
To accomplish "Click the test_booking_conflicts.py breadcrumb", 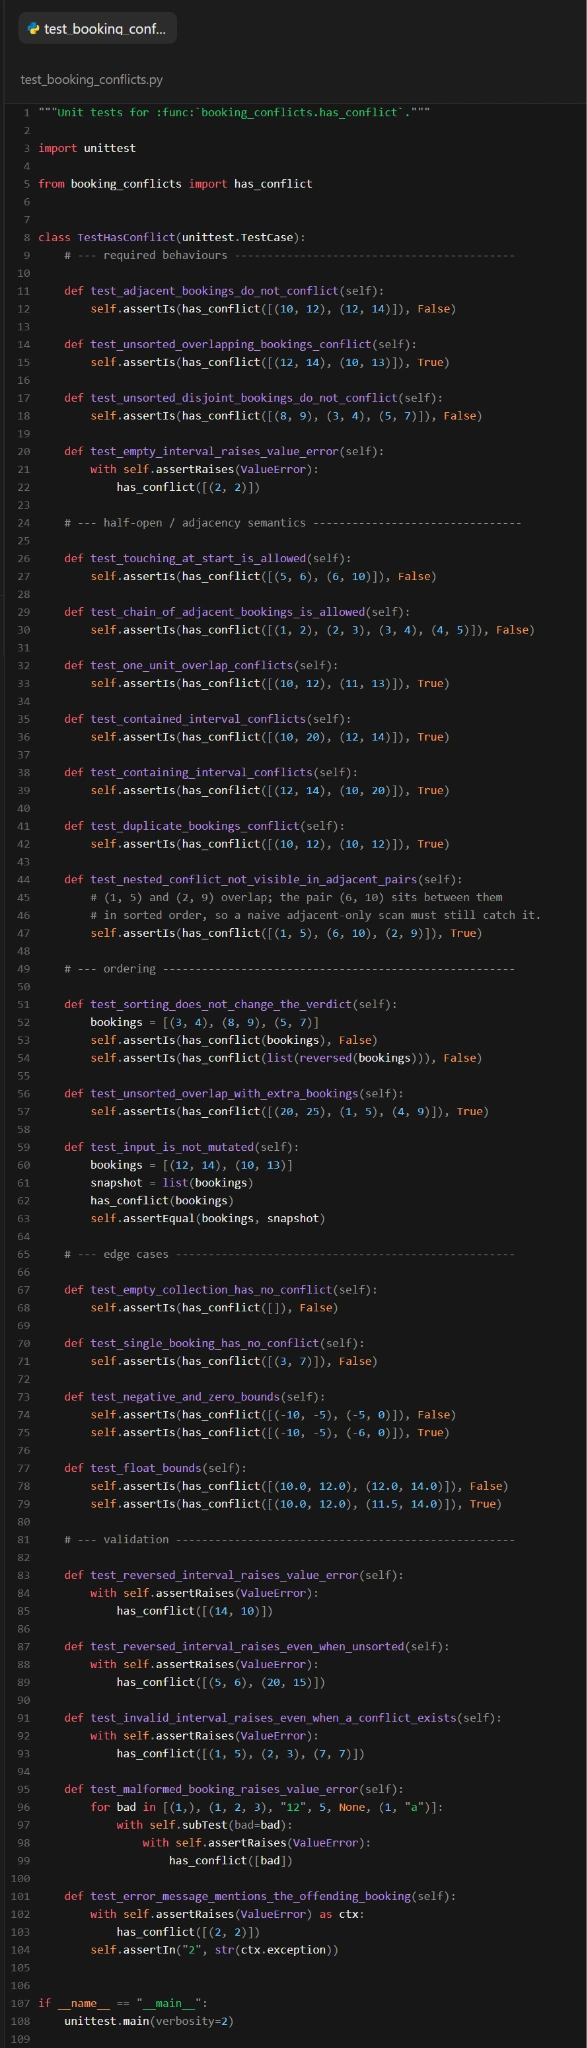I will click(x=91, y=79).
